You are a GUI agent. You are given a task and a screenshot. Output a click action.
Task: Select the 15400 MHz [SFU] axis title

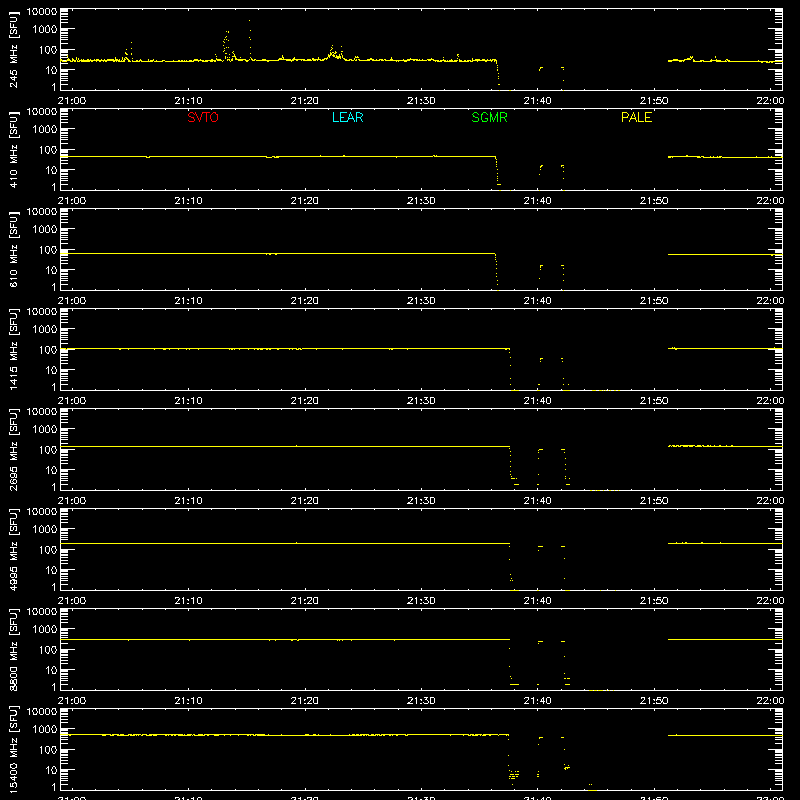pos(14,749)
